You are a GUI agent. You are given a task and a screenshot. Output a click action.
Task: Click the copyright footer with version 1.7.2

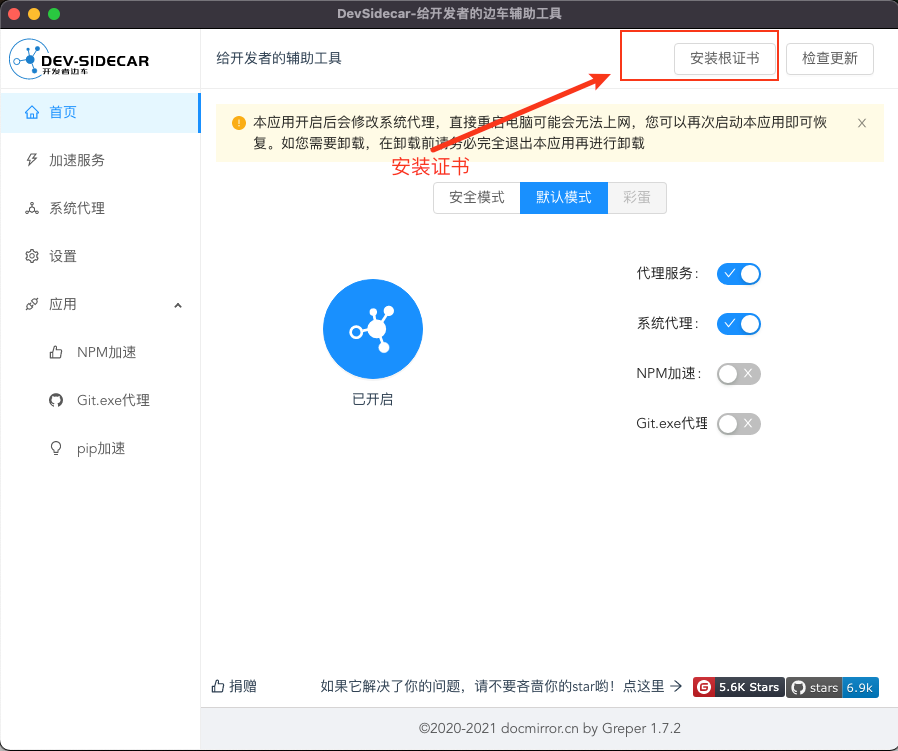click(550, 728)
